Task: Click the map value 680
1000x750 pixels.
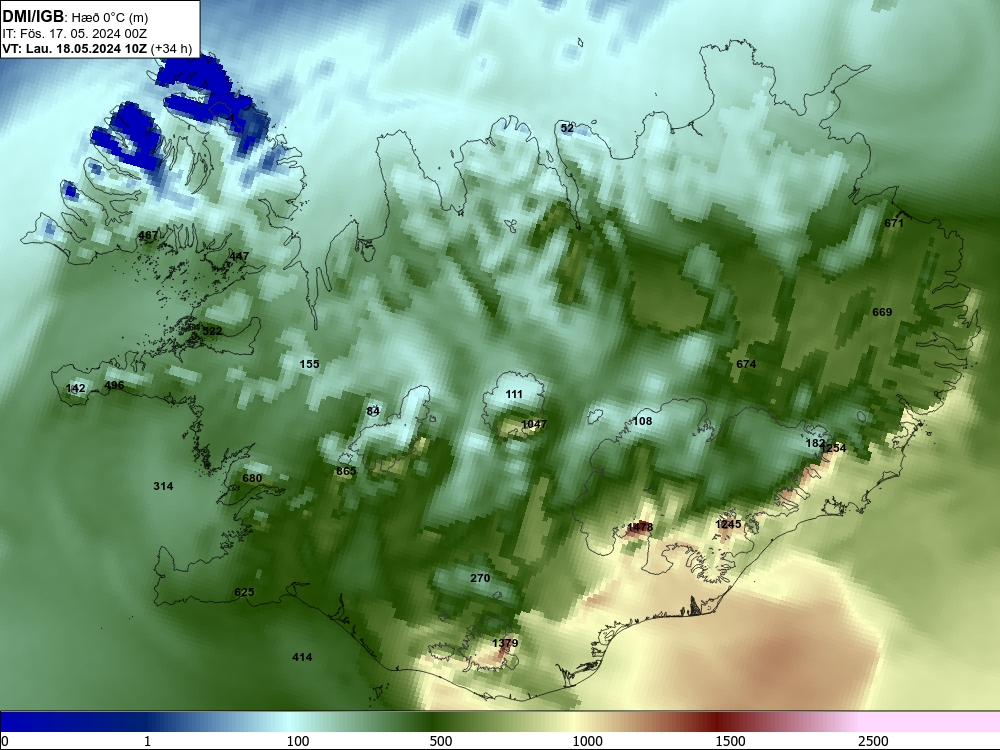Action: pos(252,478)
